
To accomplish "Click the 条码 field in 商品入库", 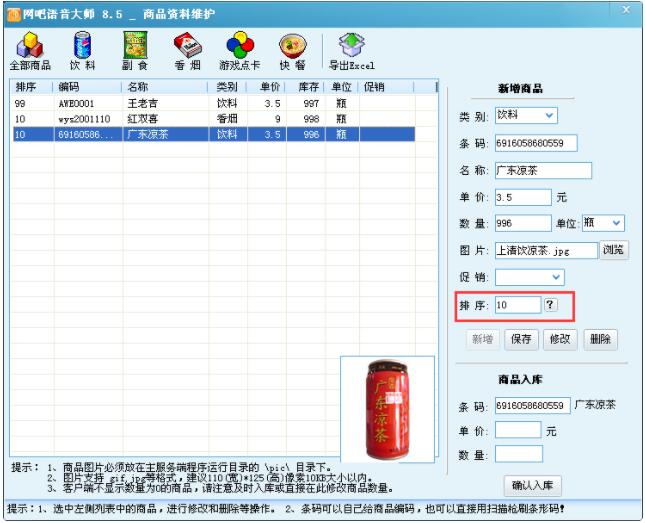I will tap(533, 405).
